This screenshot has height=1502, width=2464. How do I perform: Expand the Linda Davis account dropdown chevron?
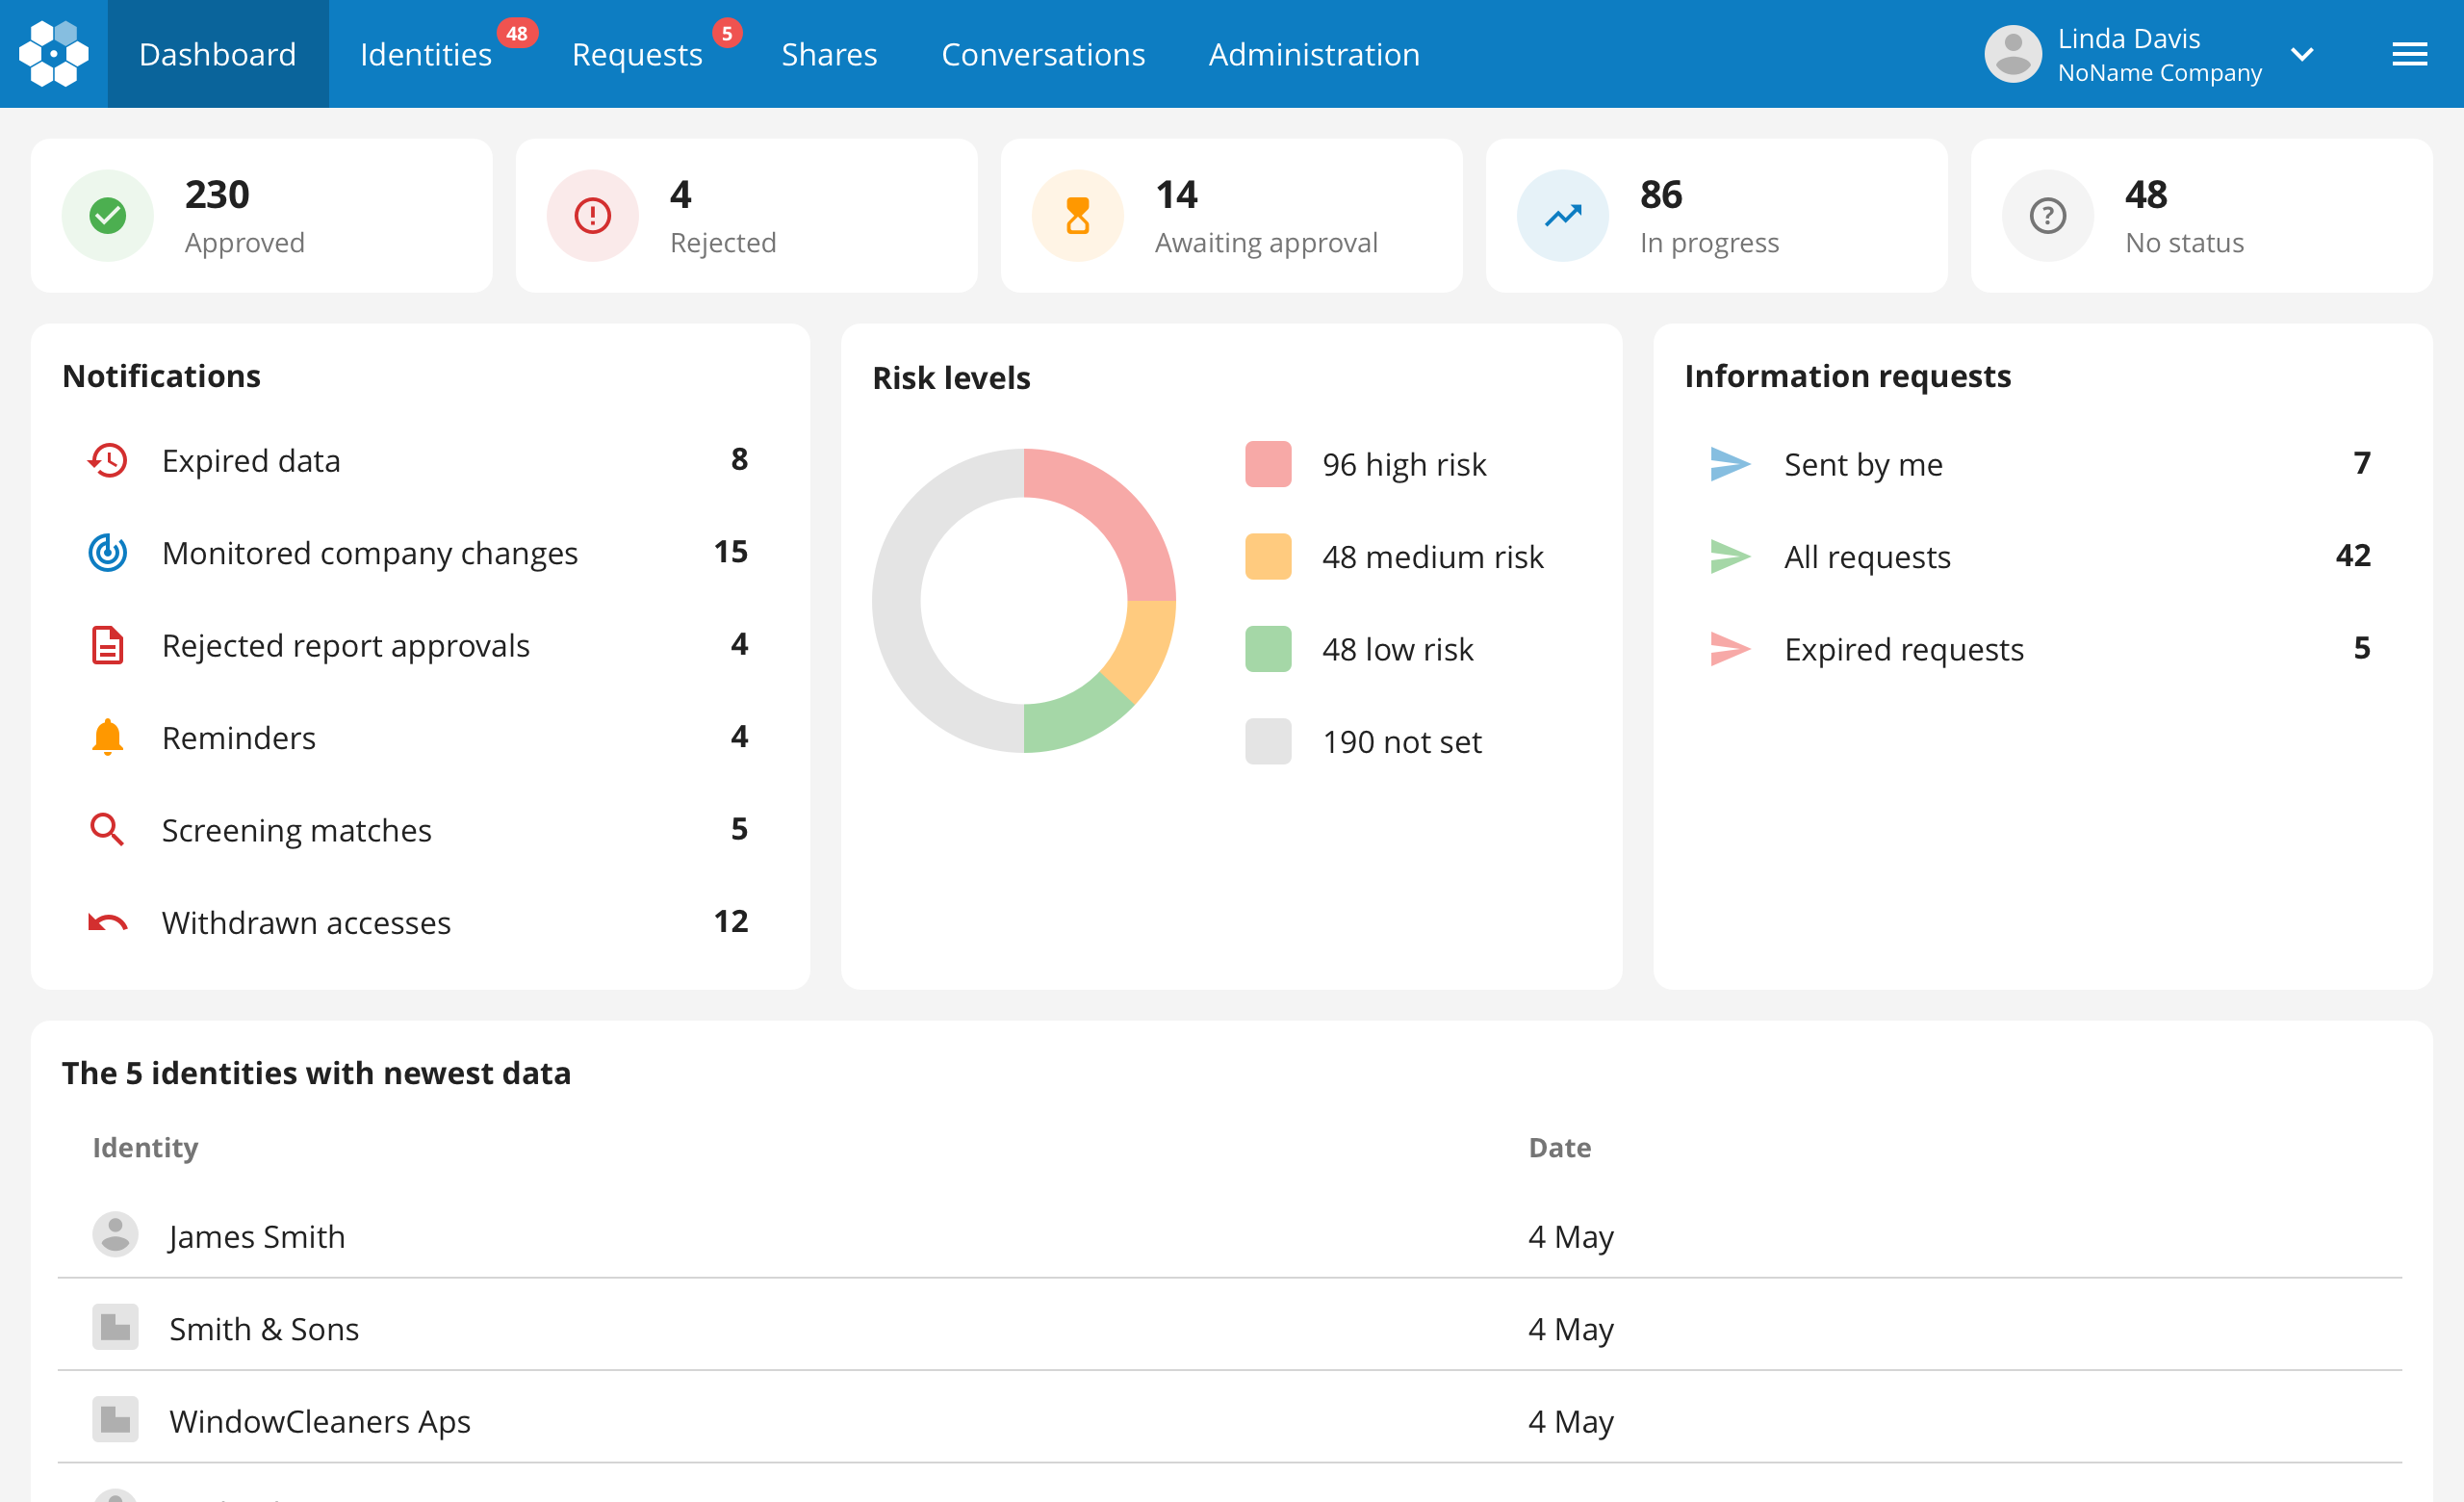tap(2302, 54)
